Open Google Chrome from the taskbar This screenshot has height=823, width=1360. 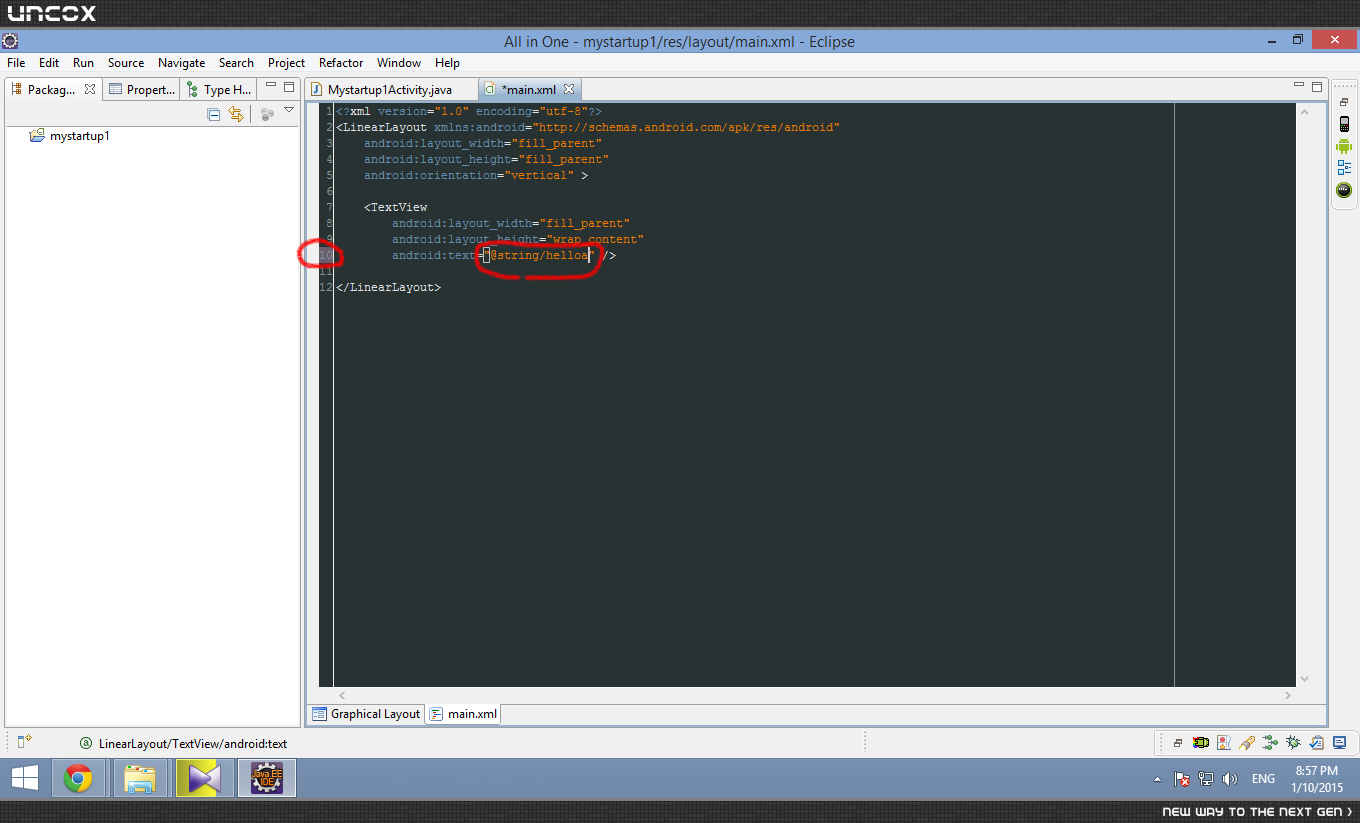coord(78,778)
